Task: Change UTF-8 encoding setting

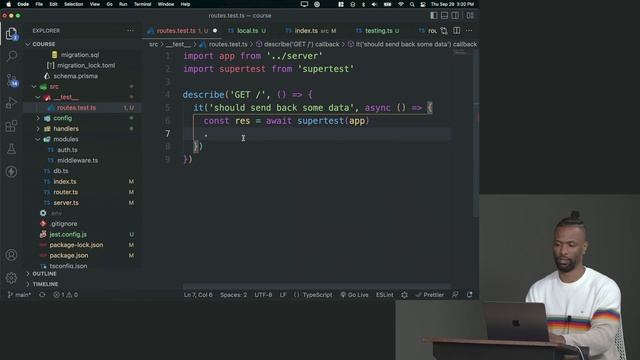Action: pyautogui.click(x=263, y=295)
